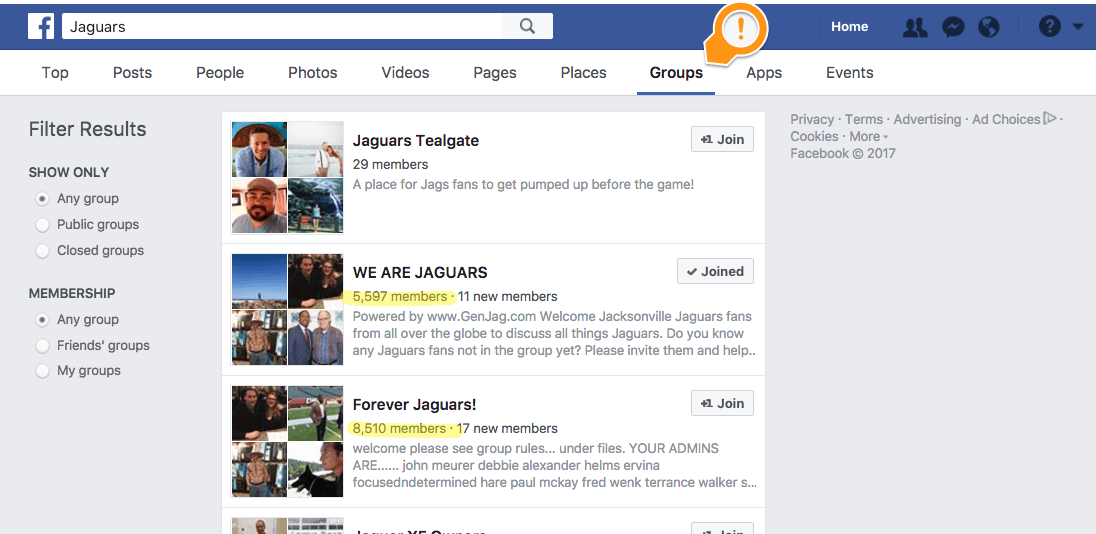Open the Friend Requests icon

(x=915, y=27)
